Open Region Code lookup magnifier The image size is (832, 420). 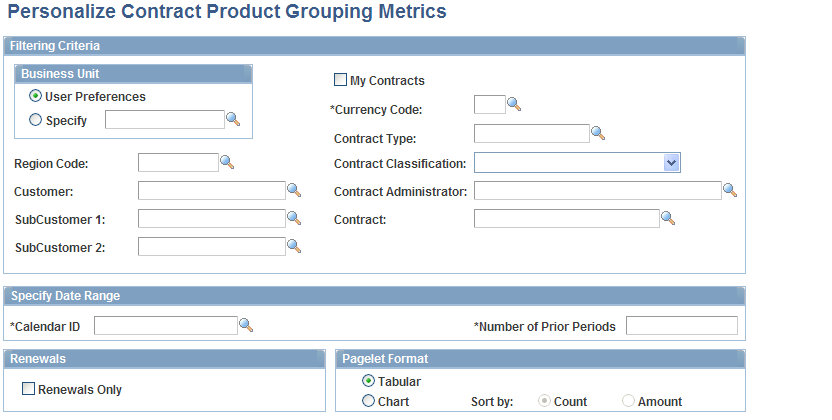(227, 162)
